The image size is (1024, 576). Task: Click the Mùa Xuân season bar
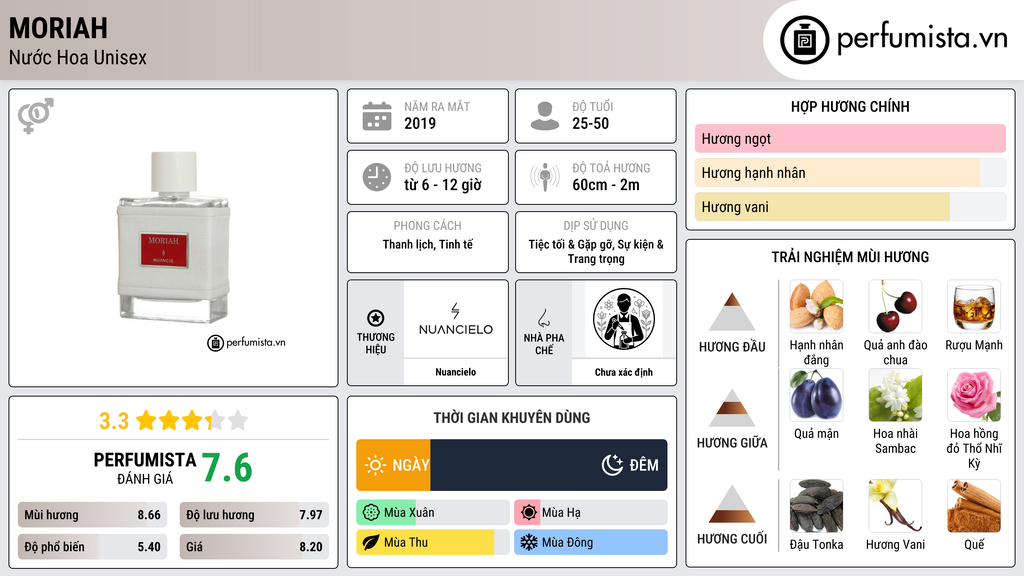coord(433,513)
